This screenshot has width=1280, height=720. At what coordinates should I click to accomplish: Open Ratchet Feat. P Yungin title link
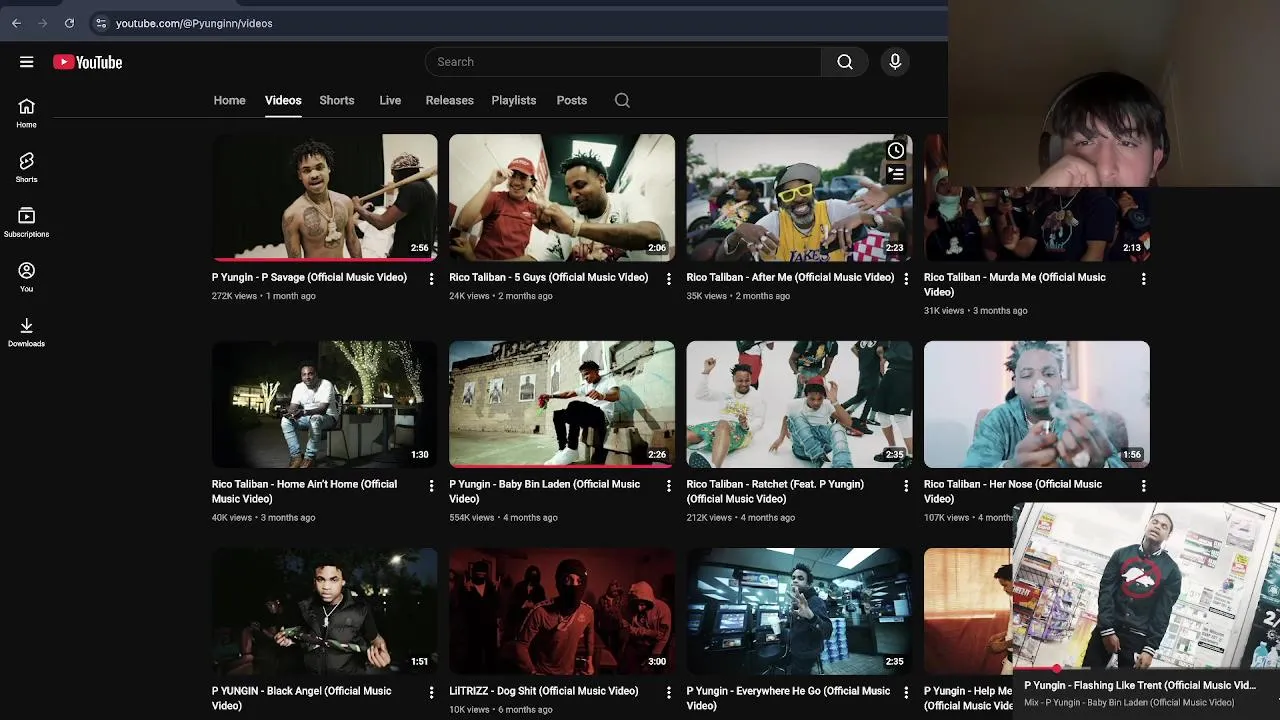775,491
